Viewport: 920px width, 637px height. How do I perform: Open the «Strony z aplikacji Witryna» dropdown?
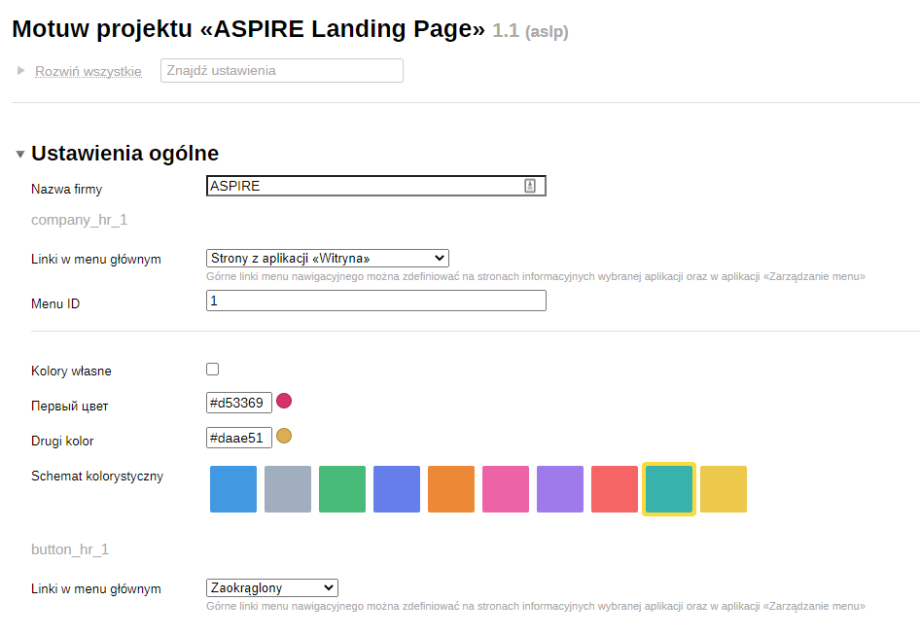pos(327,258)
